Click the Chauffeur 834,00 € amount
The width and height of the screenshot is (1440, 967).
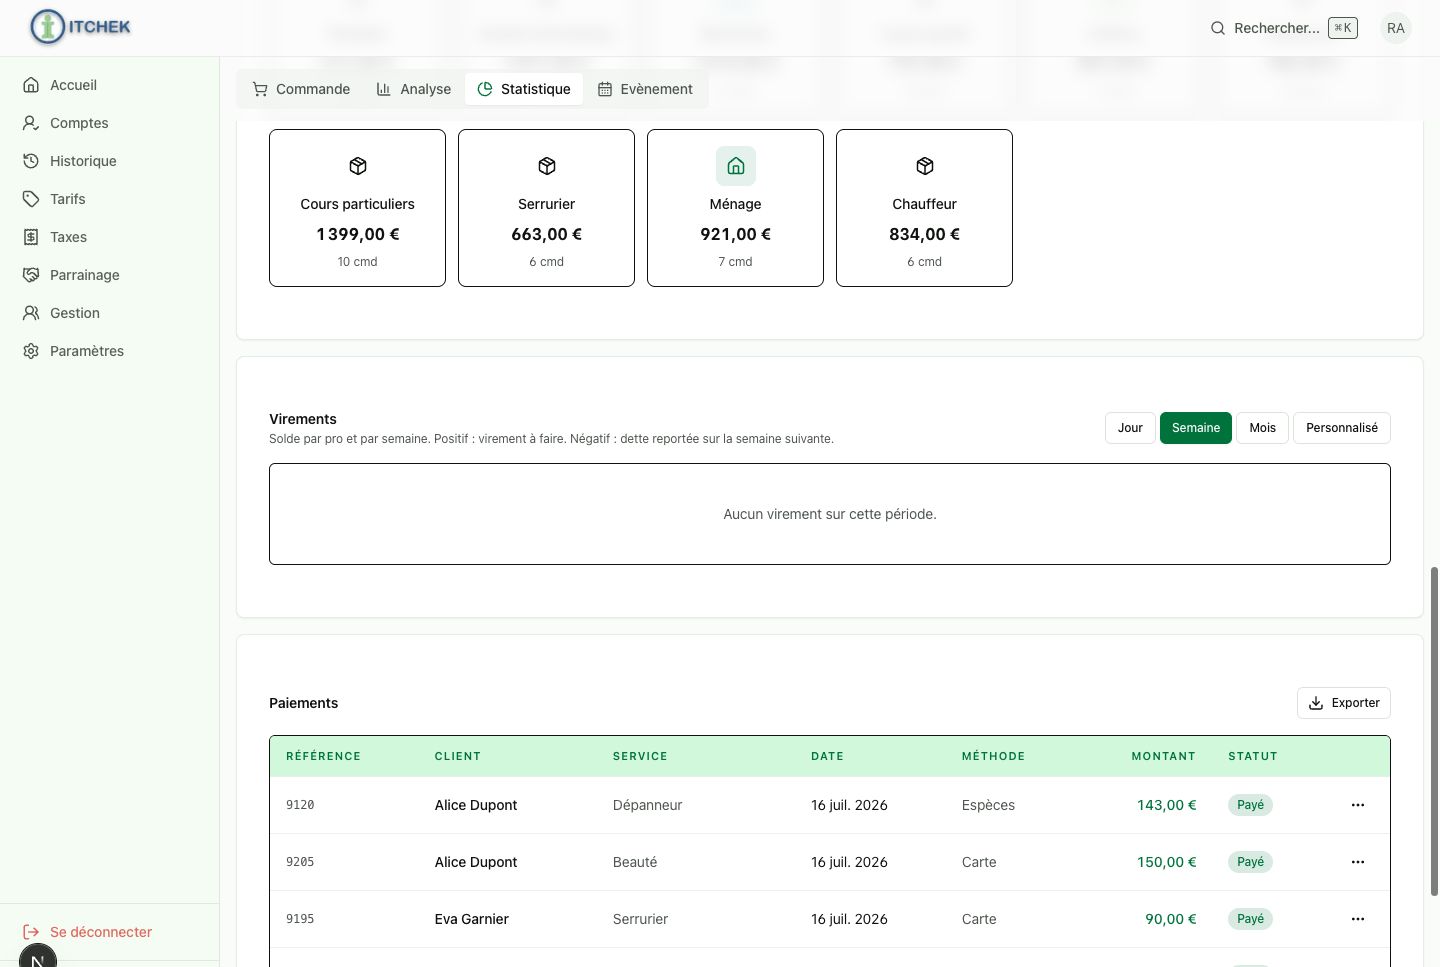coord(925,234)
